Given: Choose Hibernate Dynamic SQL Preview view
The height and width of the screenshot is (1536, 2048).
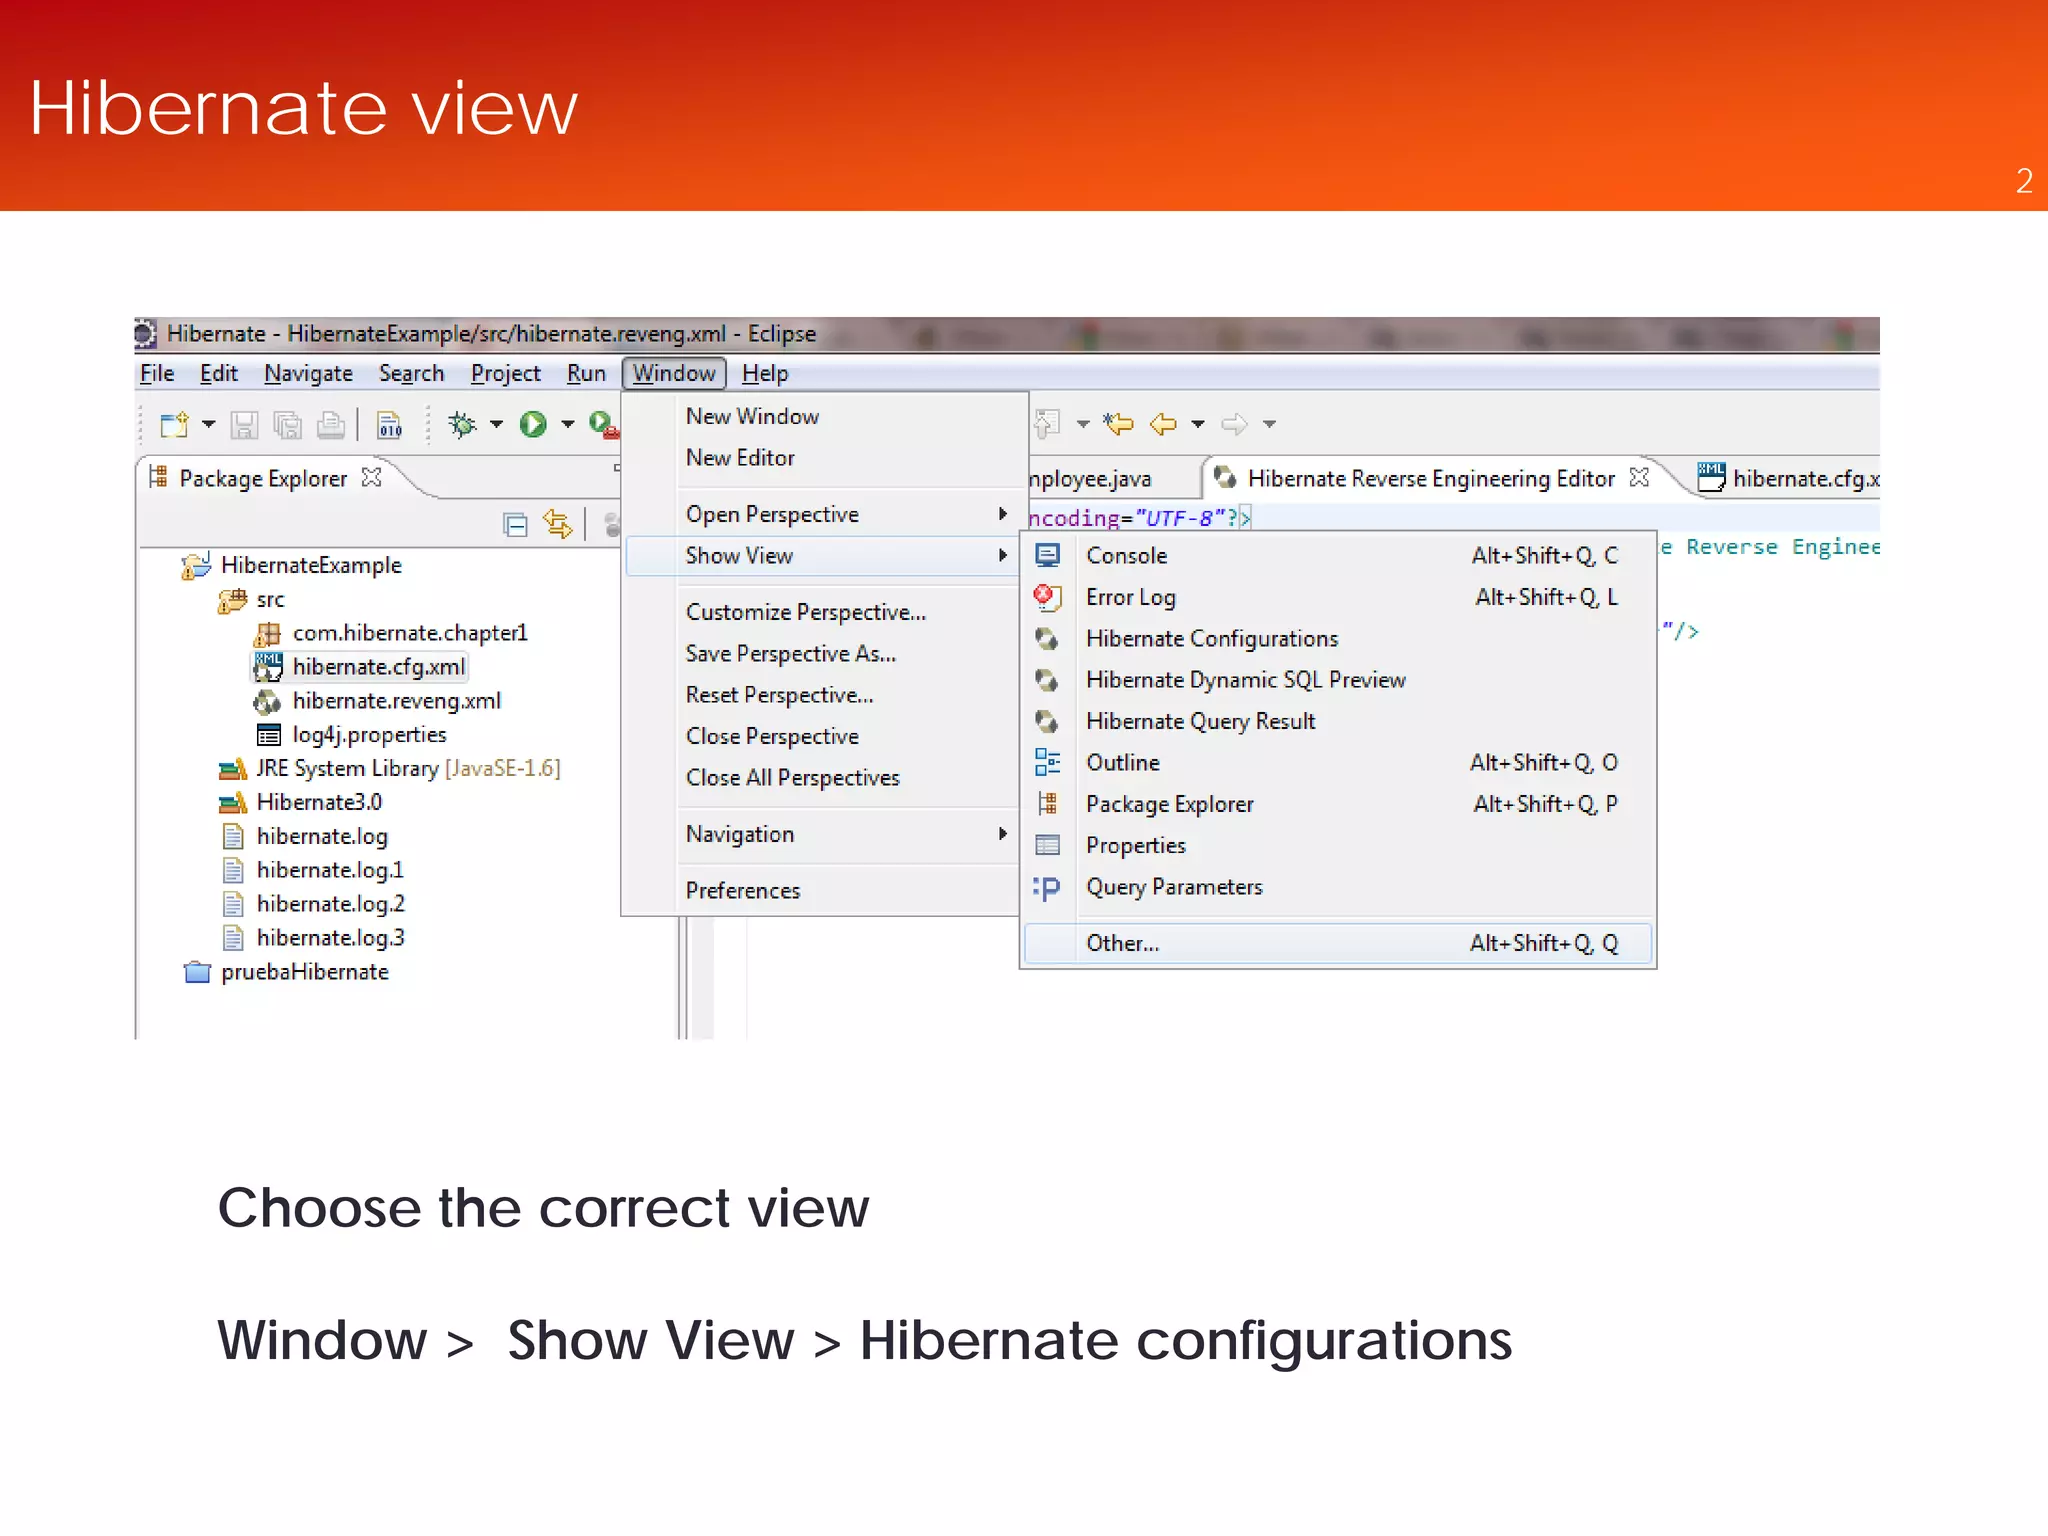Looking at the screenshot, I should click(x=1245, y=680).
